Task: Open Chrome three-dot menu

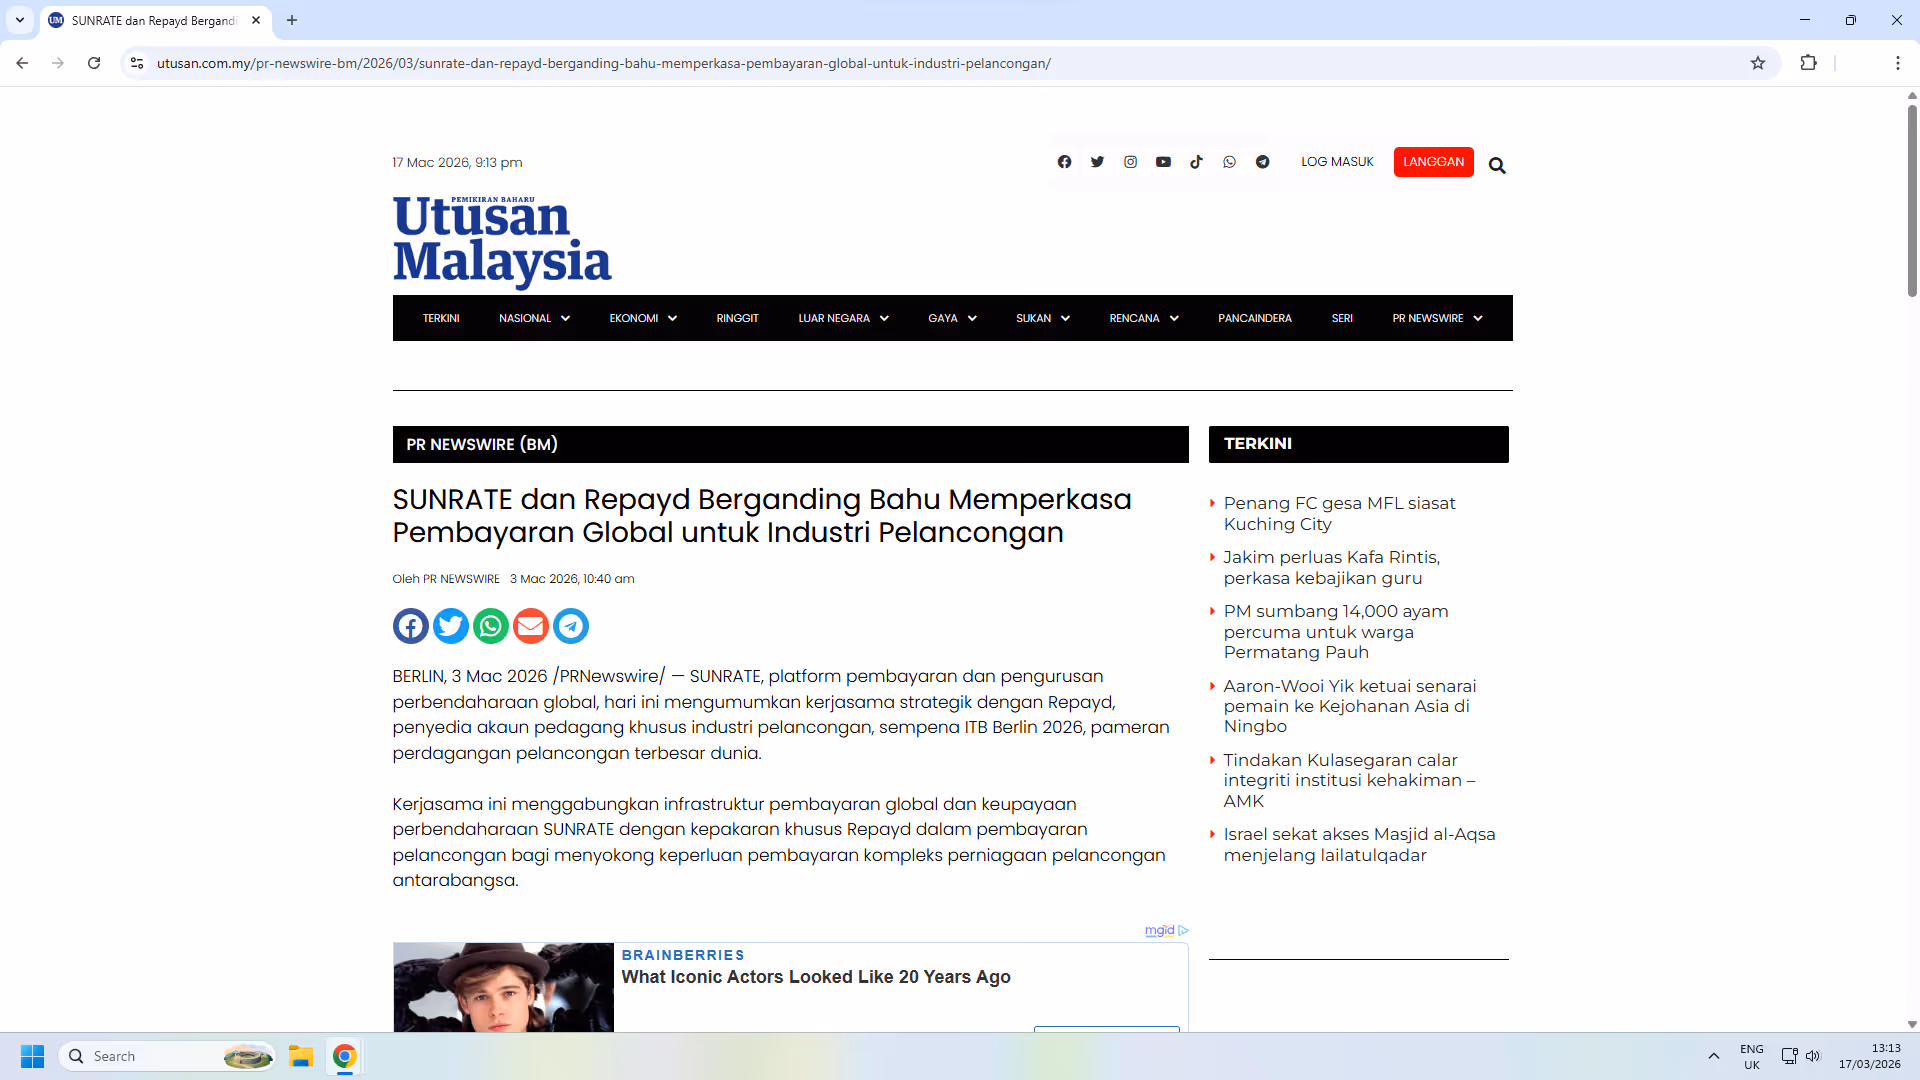Action: point(1897,63)
